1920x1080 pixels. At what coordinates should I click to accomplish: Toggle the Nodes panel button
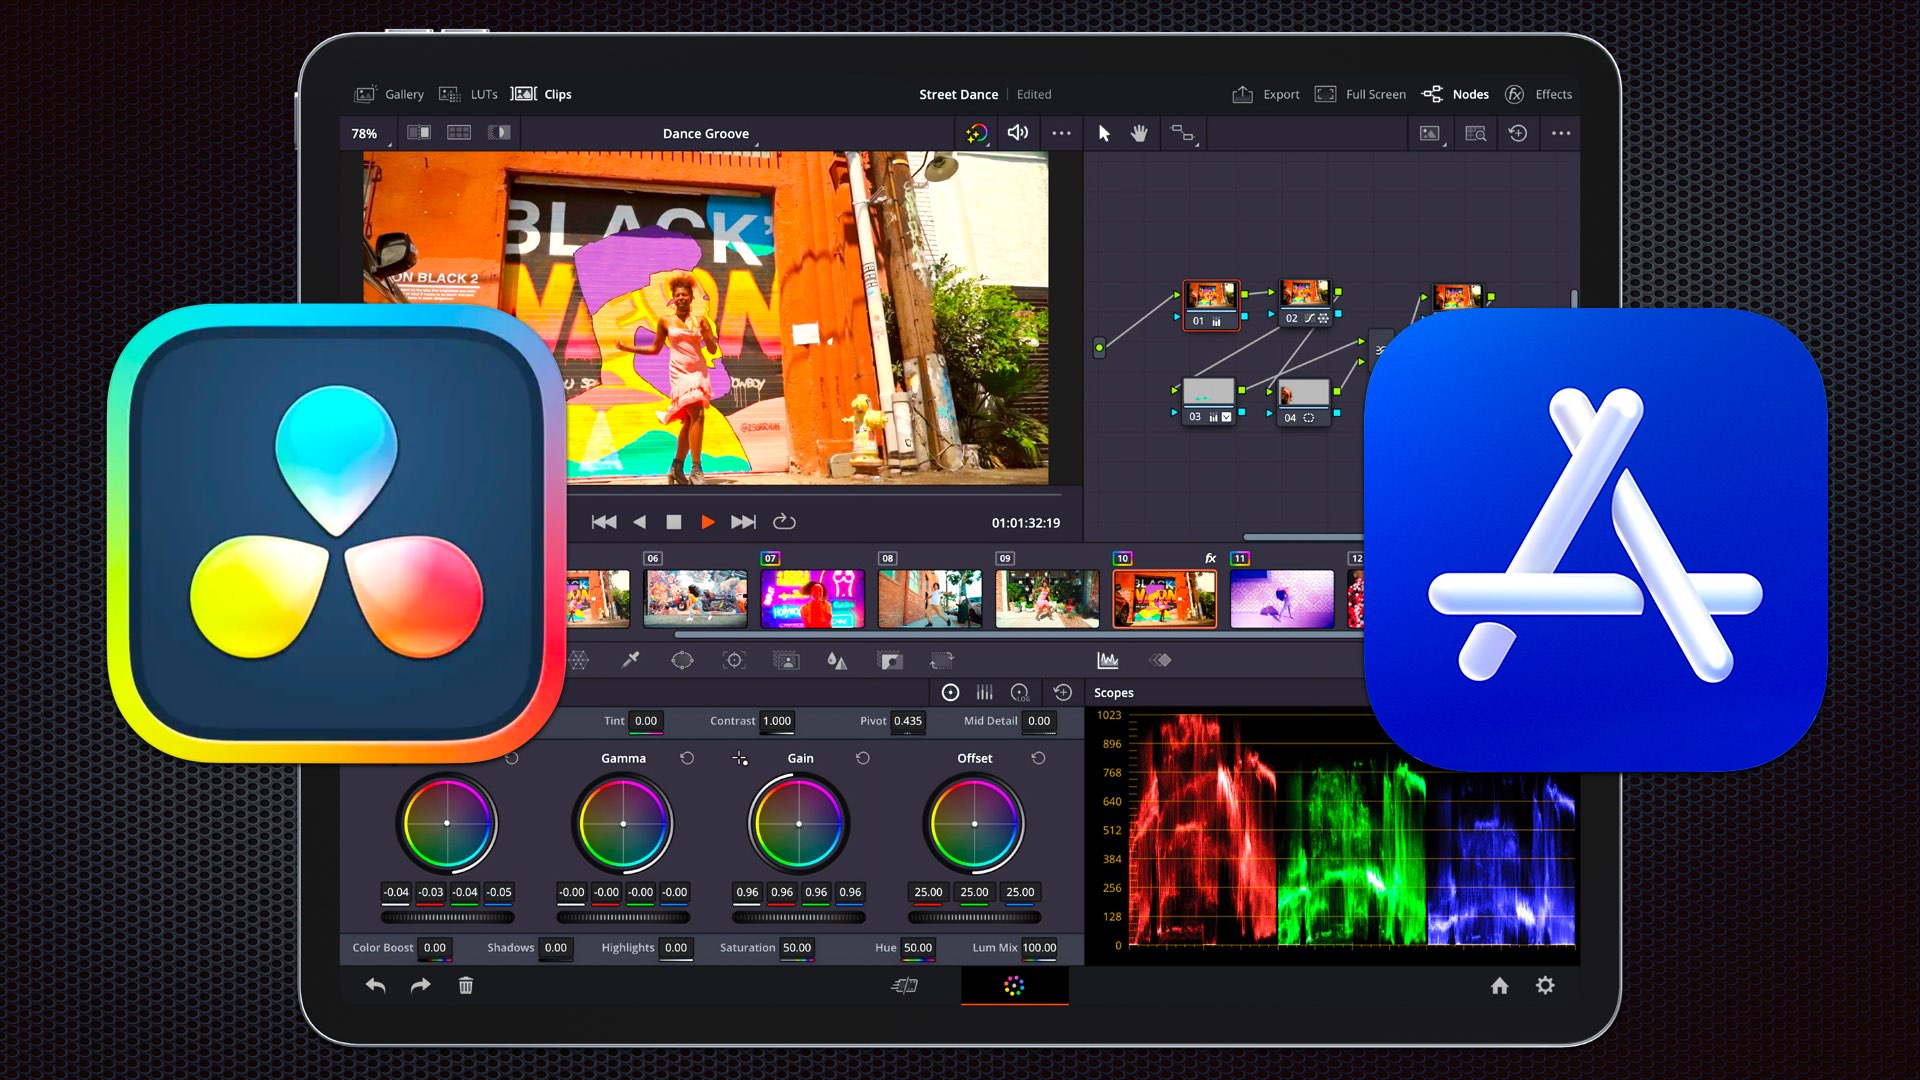pos(1455,94)
